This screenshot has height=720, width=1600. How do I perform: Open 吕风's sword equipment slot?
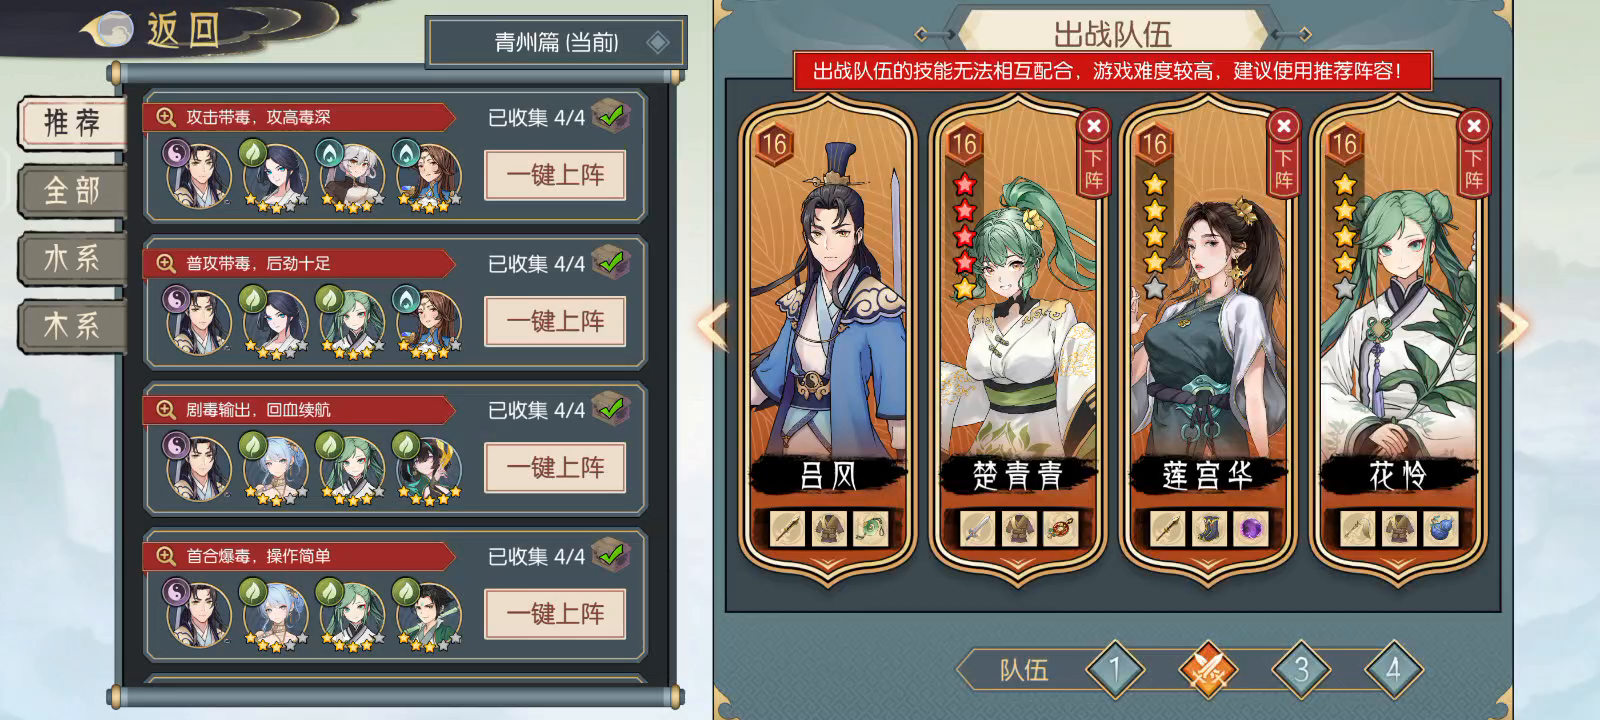[x=787, y=528]
